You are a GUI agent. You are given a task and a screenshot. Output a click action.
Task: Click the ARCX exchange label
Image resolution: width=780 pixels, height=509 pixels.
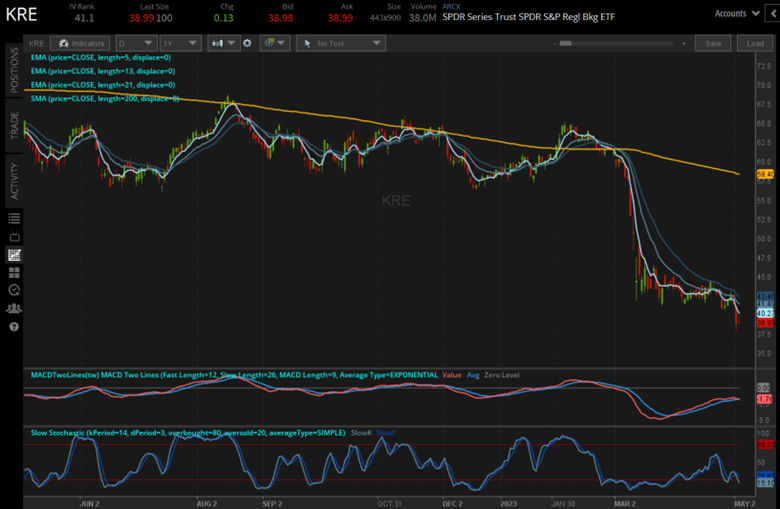(451, 6)
